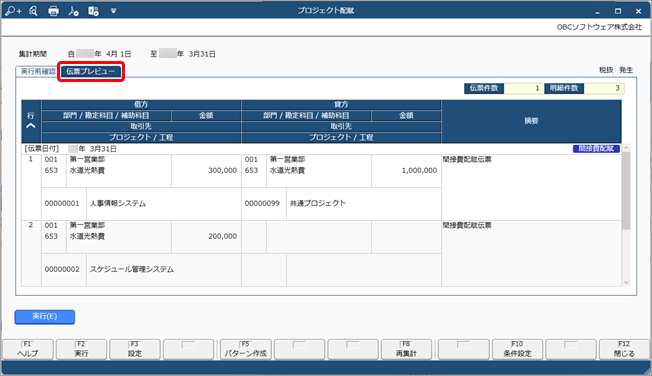Image resolution: width=652 pixels, height=376 pixels.
Task: Click the F5 パターン作成 button
Action: [x=246, y=349]
